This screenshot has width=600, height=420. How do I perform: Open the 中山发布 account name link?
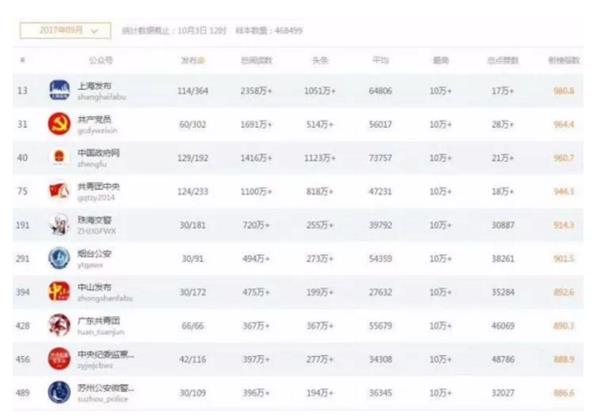tap(95, 287)
